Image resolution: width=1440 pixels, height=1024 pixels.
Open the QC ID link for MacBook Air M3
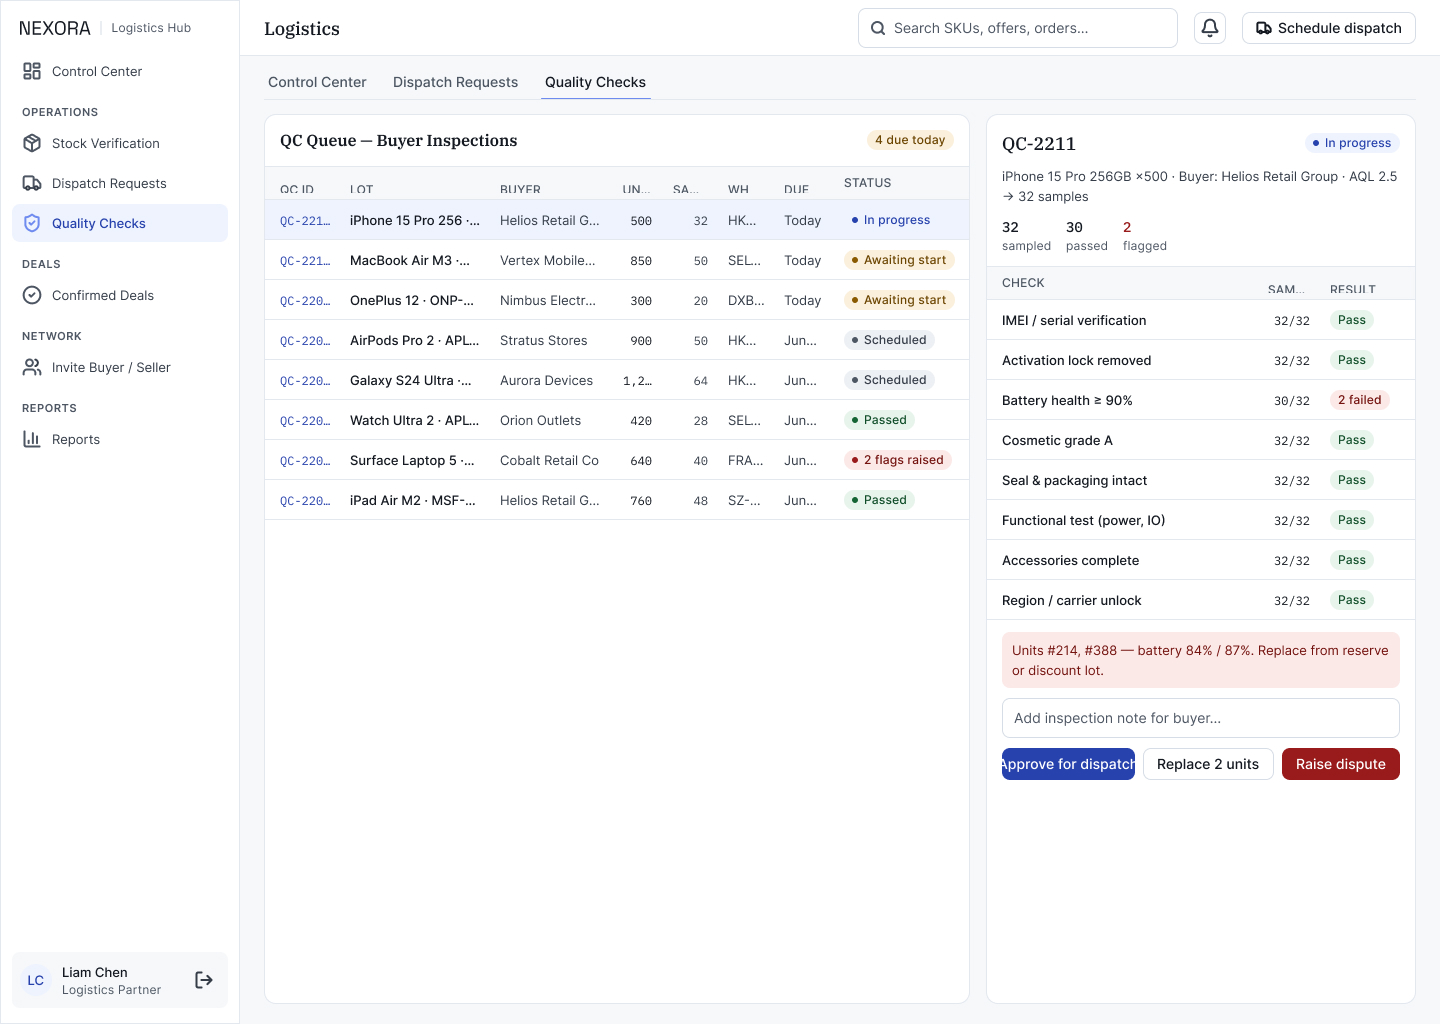pyautogui.click(x=305, y=261)
